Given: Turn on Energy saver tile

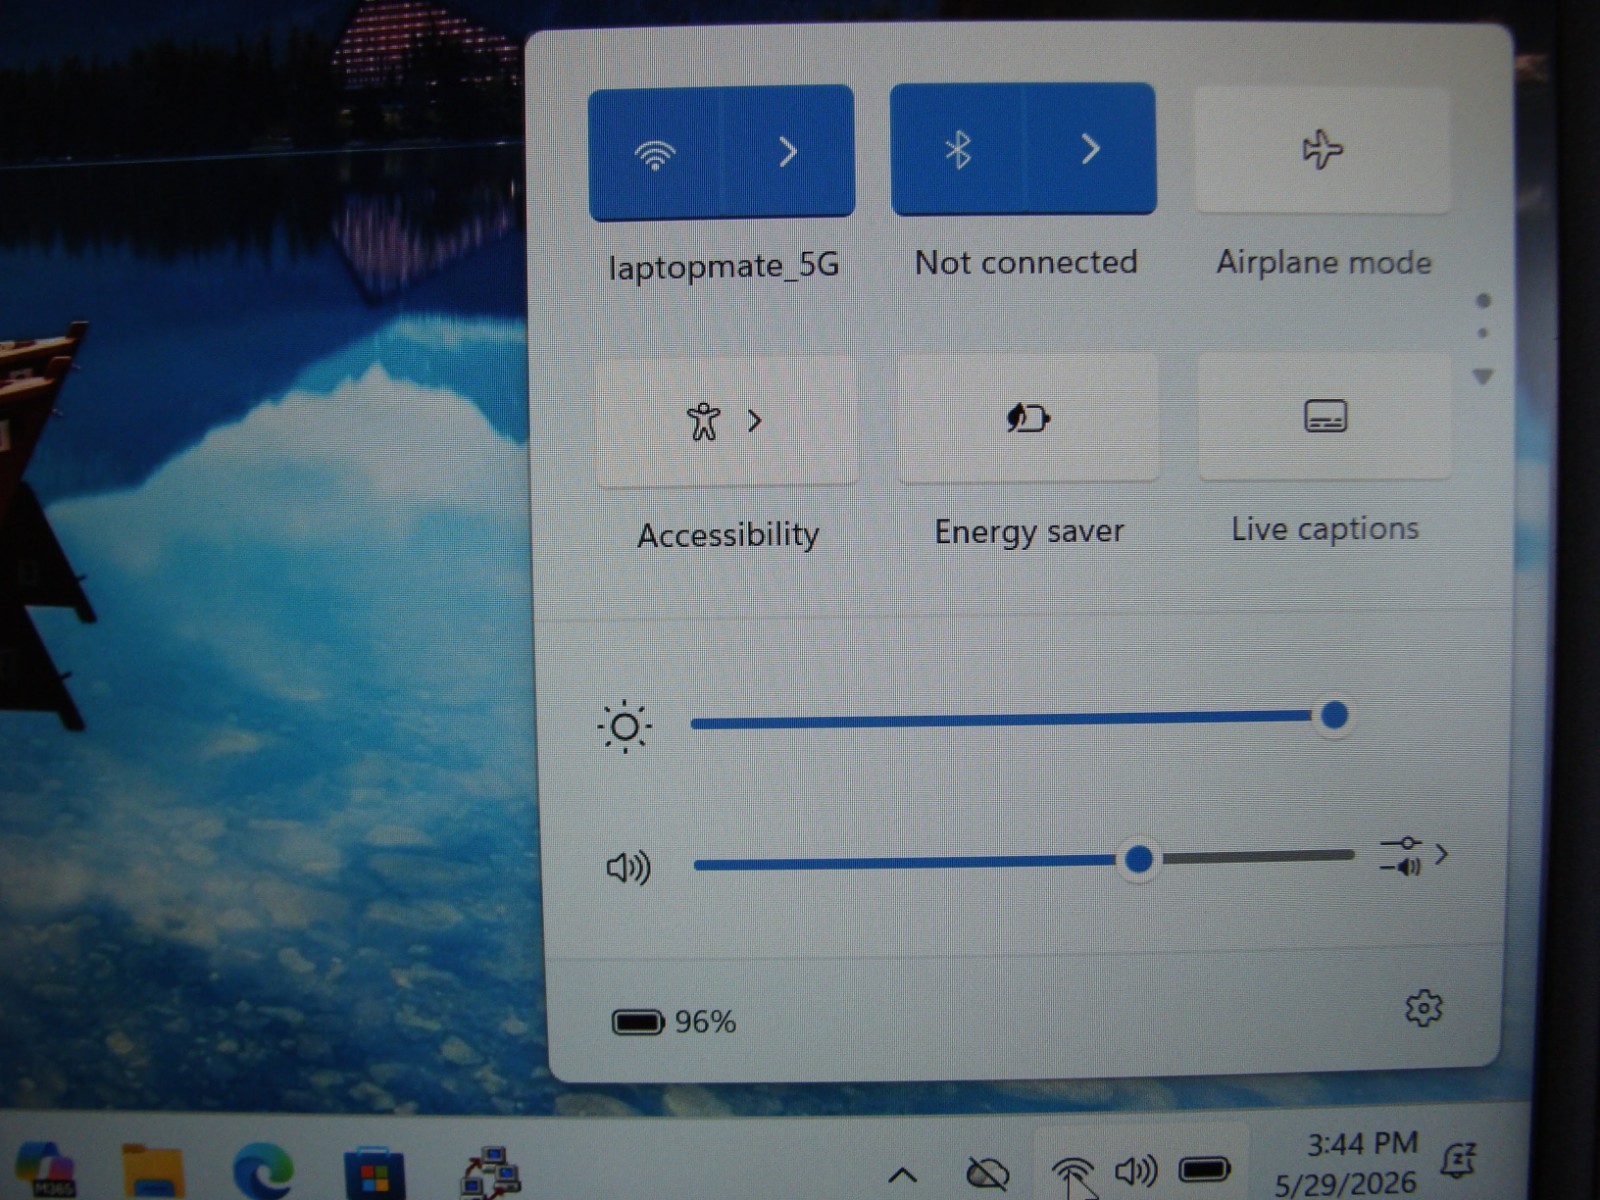Looking at the screenshot, I should coord(1028,418).
